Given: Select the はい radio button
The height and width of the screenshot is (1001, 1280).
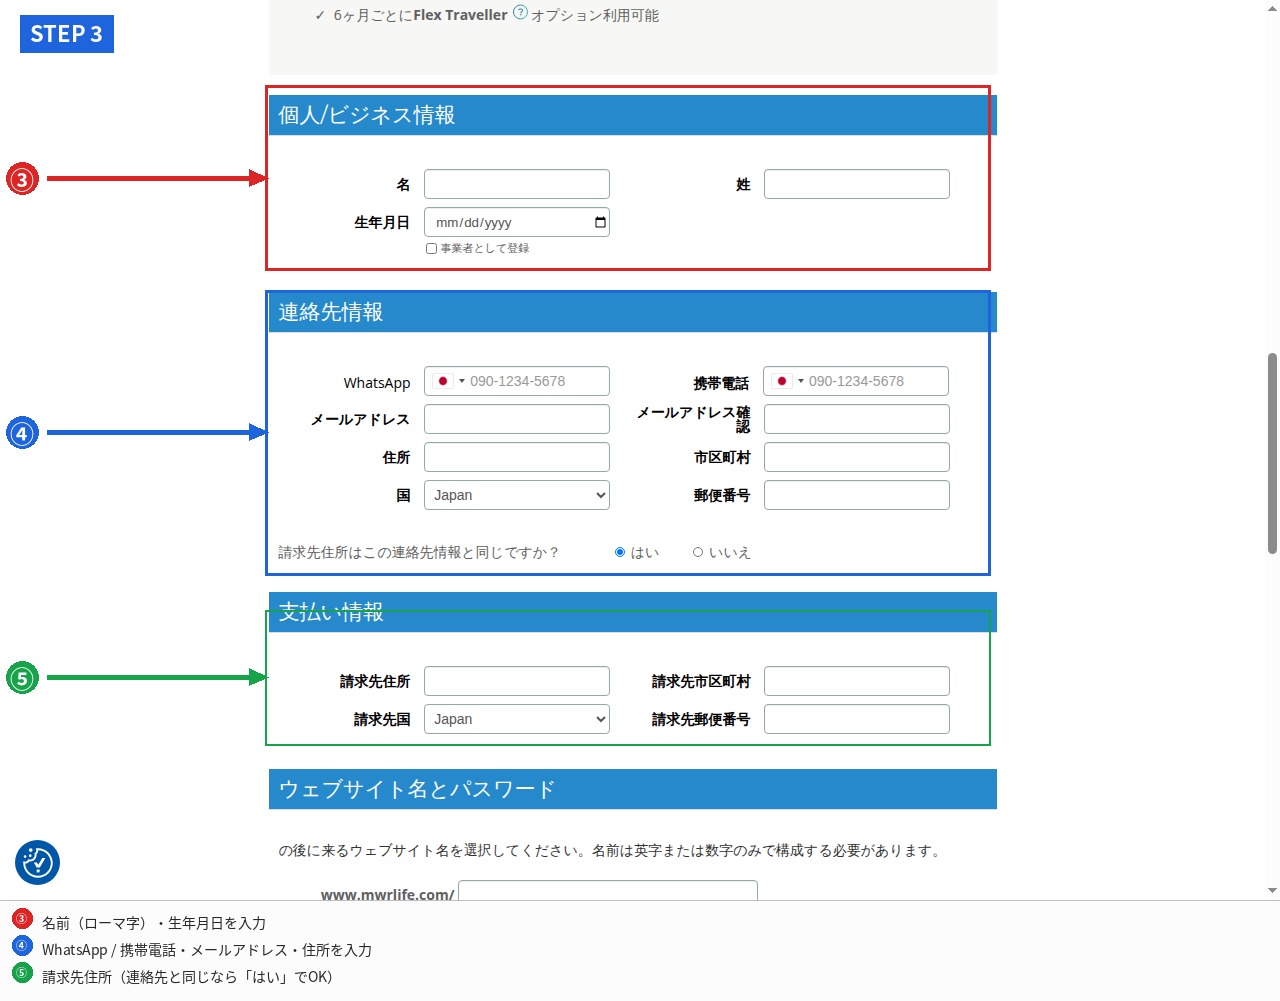Looking at the screenshot, I should pos(620,552).
